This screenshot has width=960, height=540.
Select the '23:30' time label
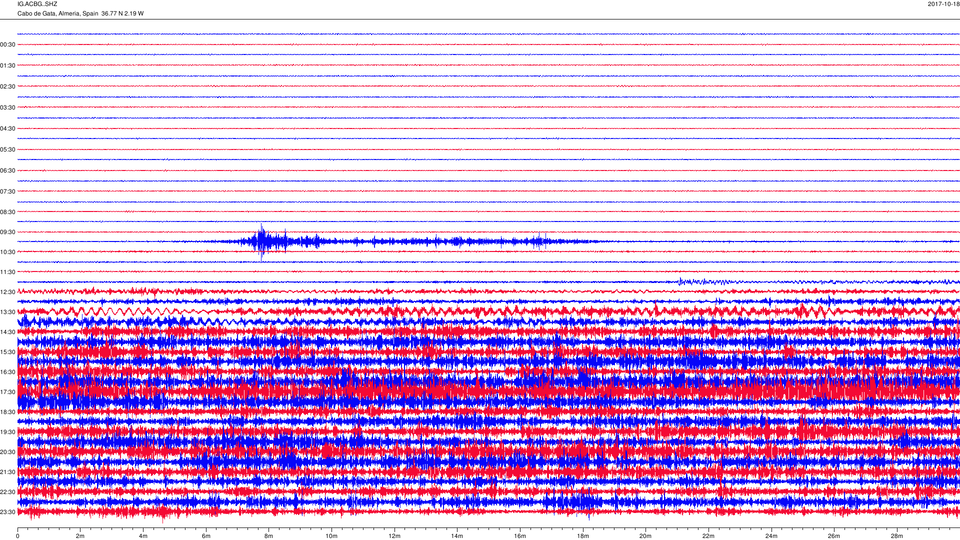coord(8,512)
